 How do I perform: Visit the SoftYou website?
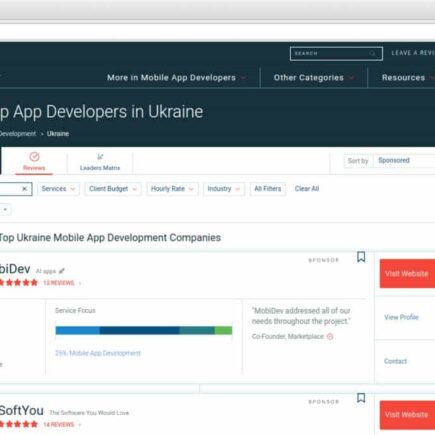point(407,415)
